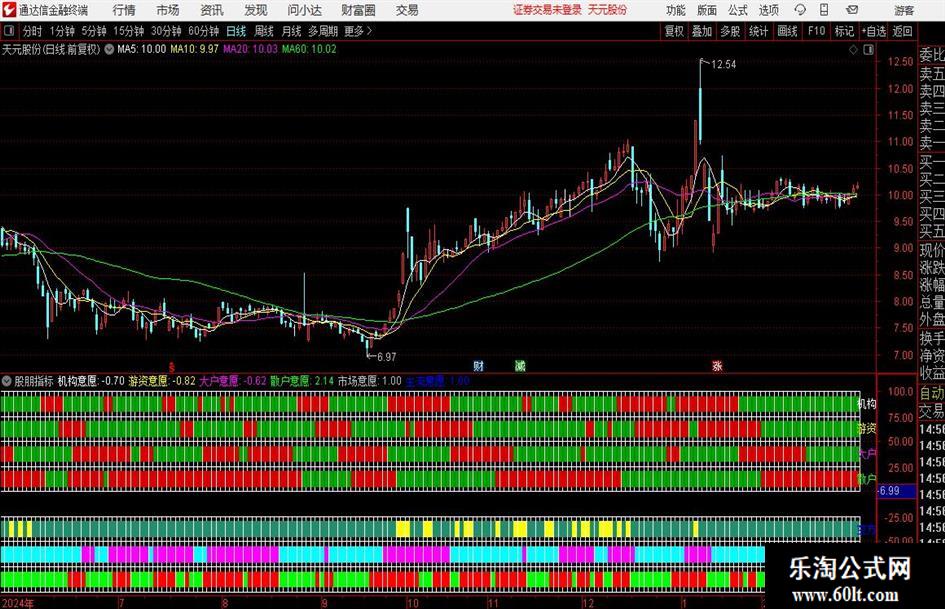Open the 选项 menu
This screenshot has height=609, width=945.
pyautogui.click(x=768, y=10)
